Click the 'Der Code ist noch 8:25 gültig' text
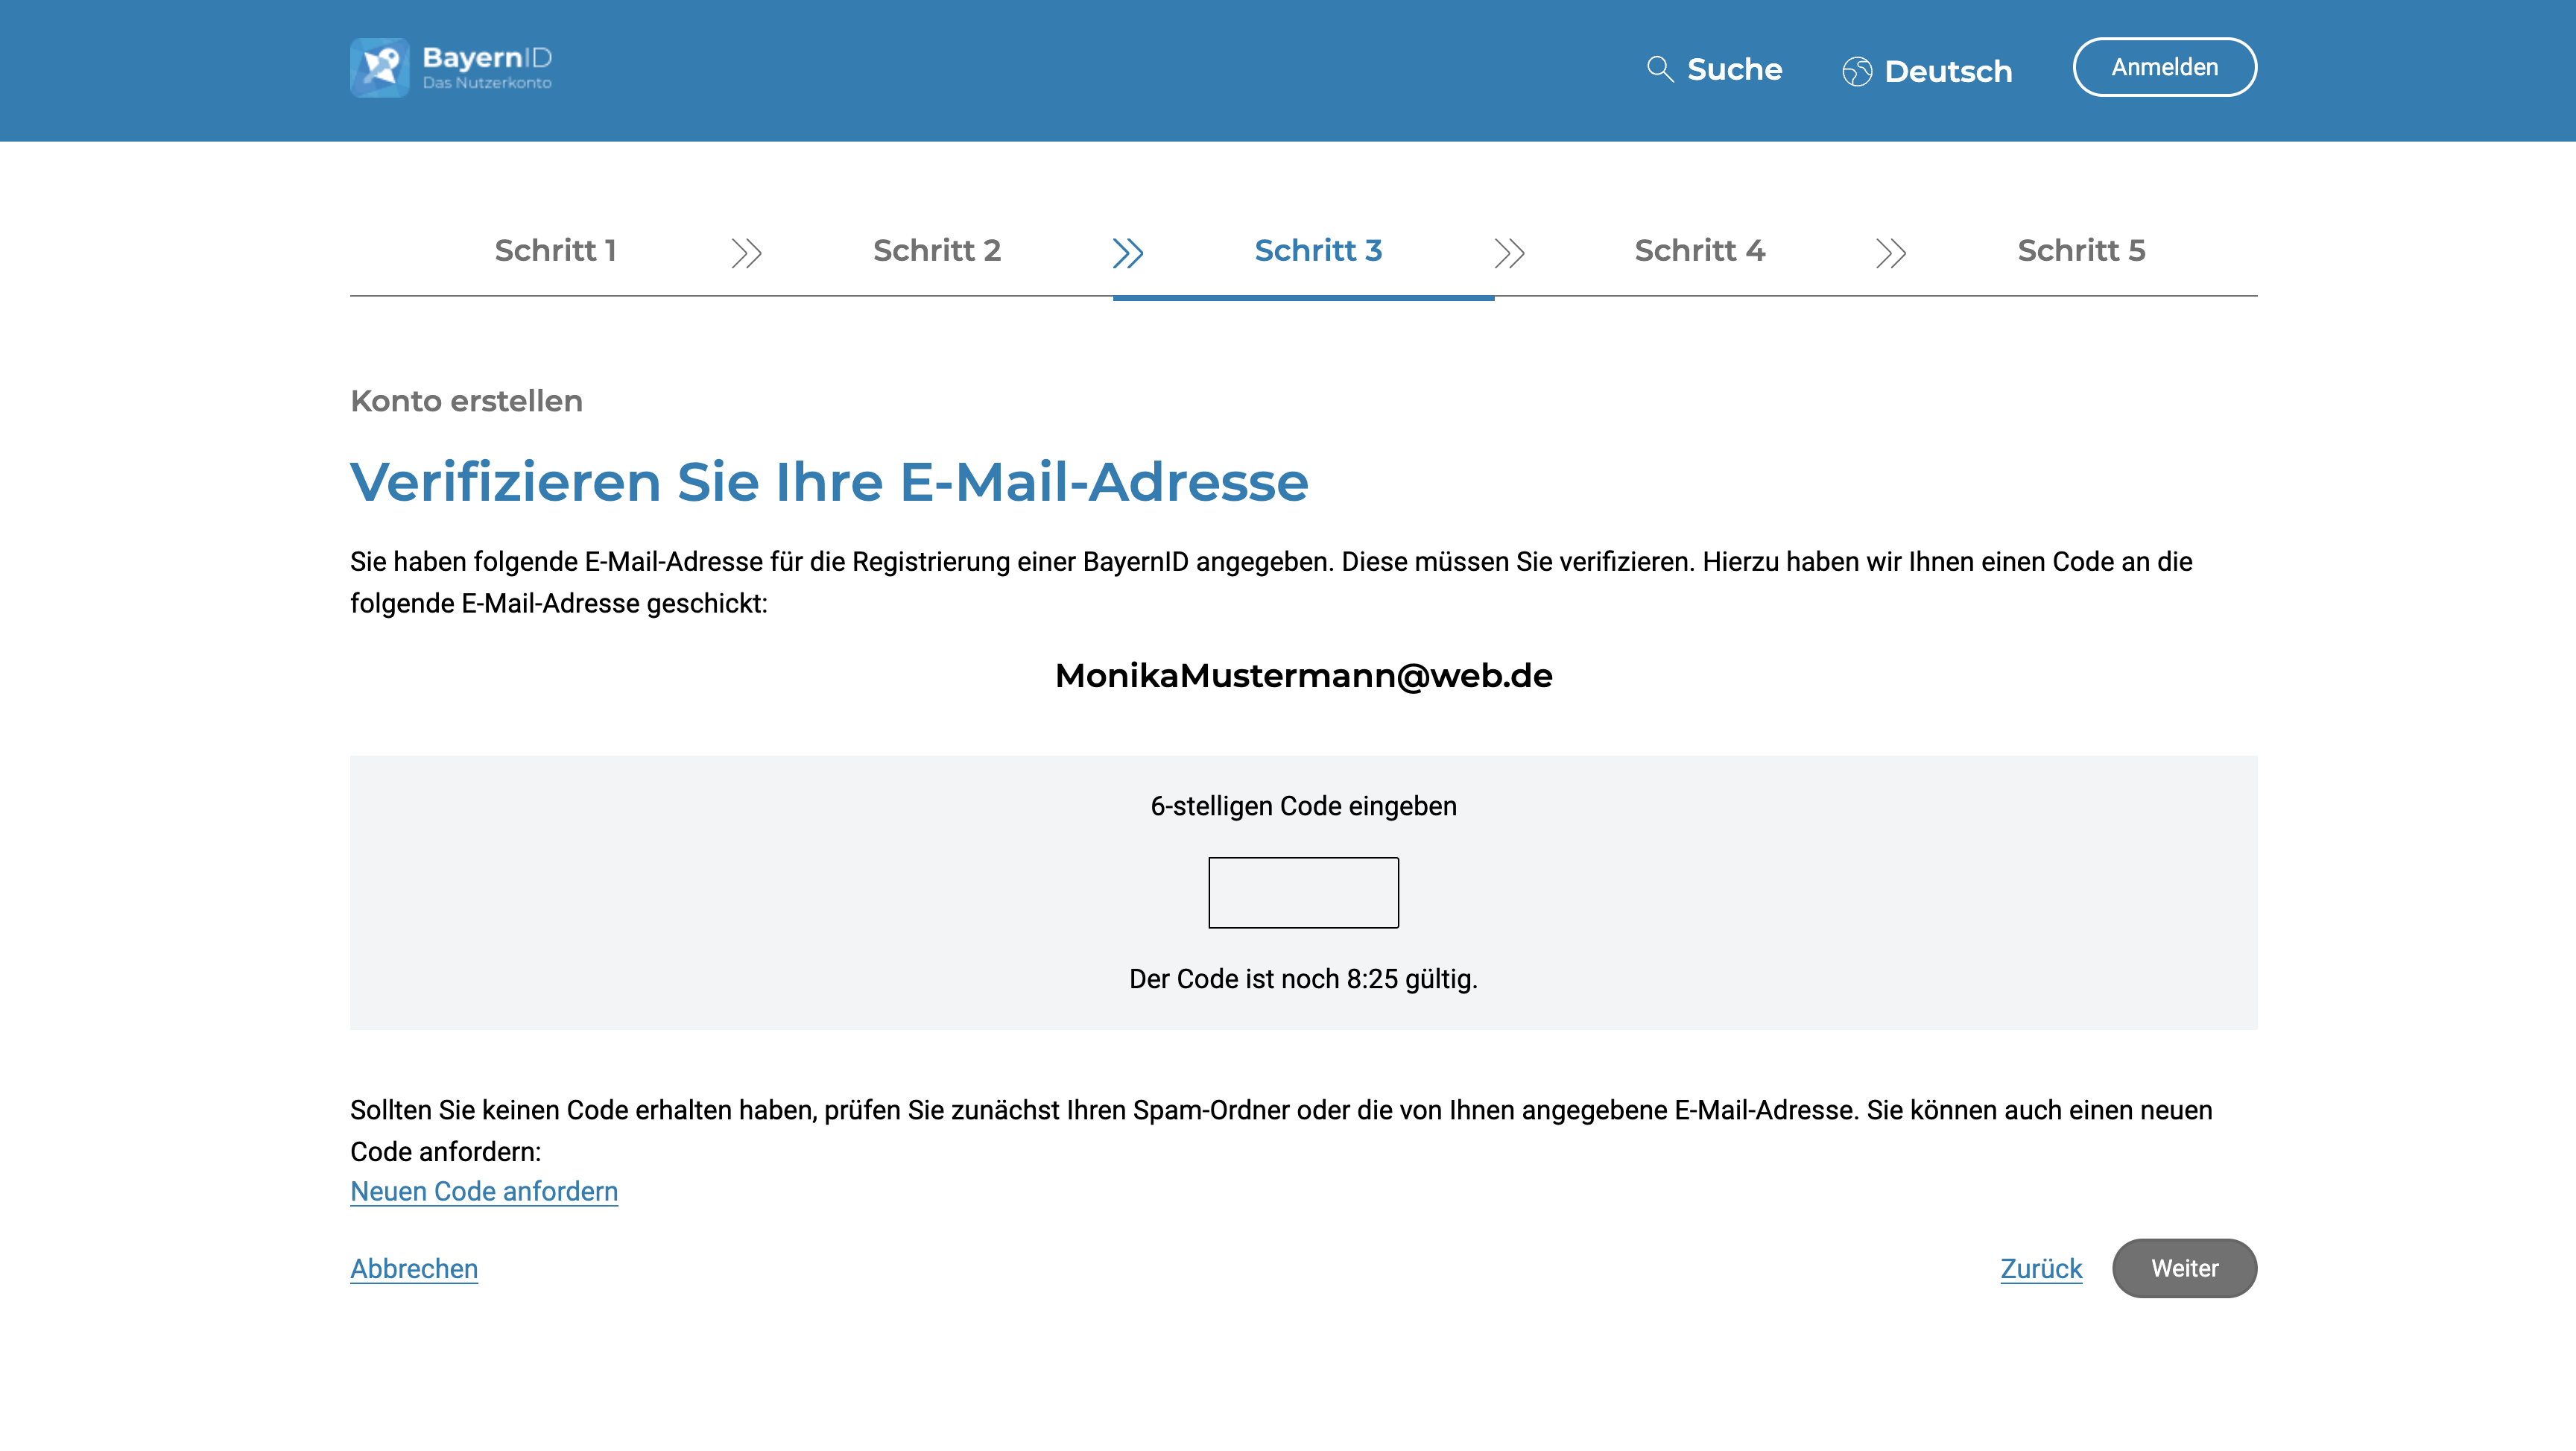Image resolution: width=2576 pixels, height=1451 pixels. pyautogui.click(x=1303, y=979)
